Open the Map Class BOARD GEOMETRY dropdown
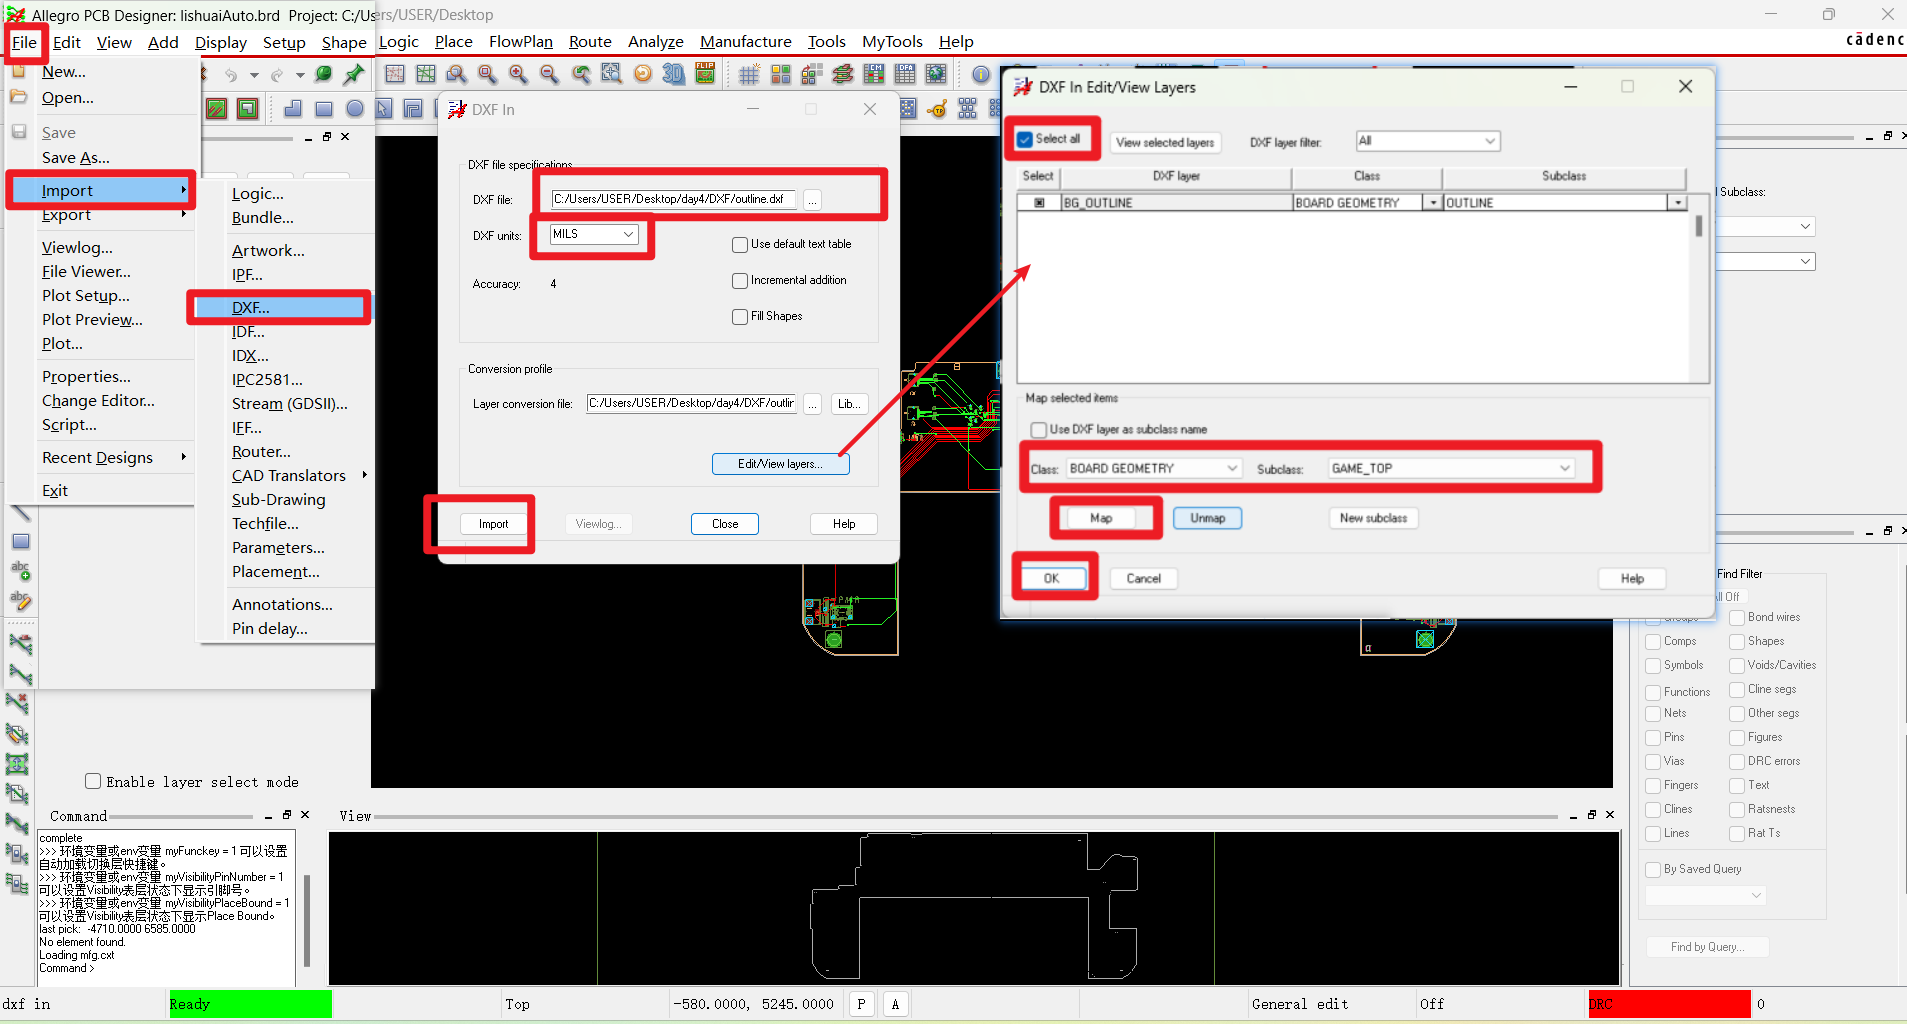Image resolution: width=1907 pixels, height=1024 pixels. pyautogui.click(x=1153, y=468)
